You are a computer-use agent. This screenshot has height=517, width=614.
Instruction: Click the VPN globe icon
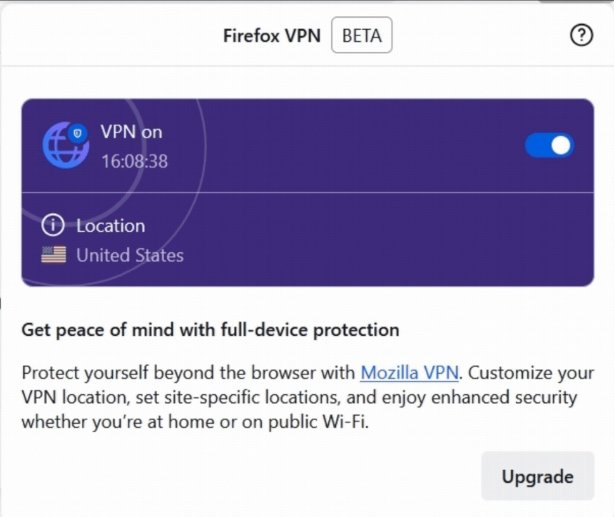pos(64,146)
